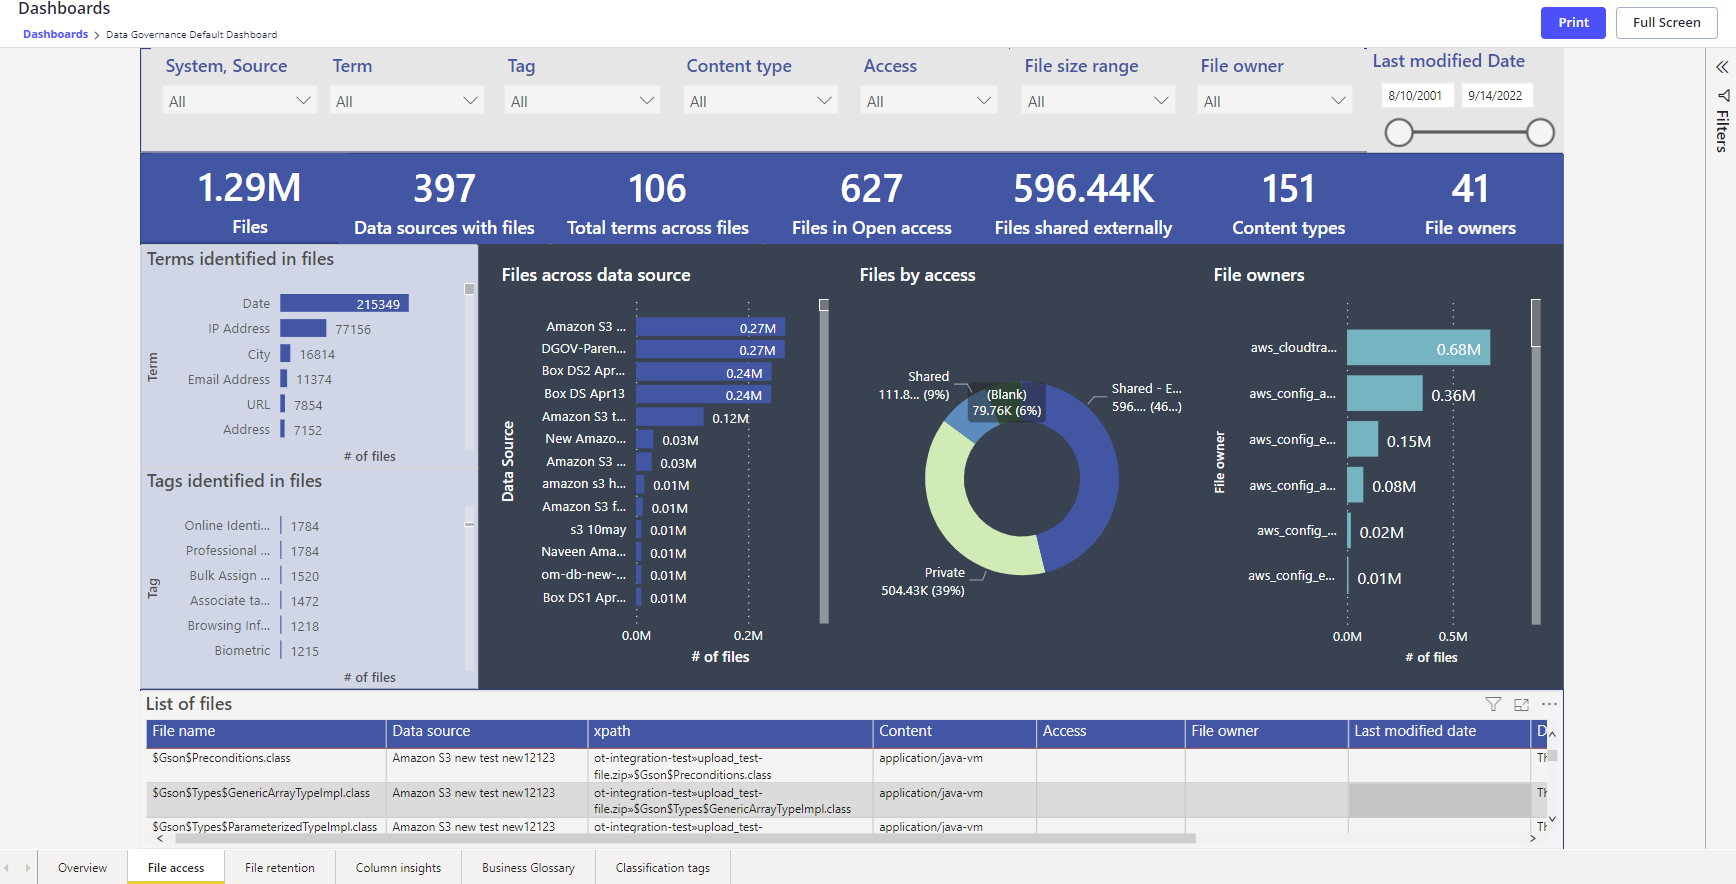Image resolution: width=1736 pixels, height=884 pixels.
Task: Click the next page arrow beside Overview tab
Action: click(x=28, y=868)
